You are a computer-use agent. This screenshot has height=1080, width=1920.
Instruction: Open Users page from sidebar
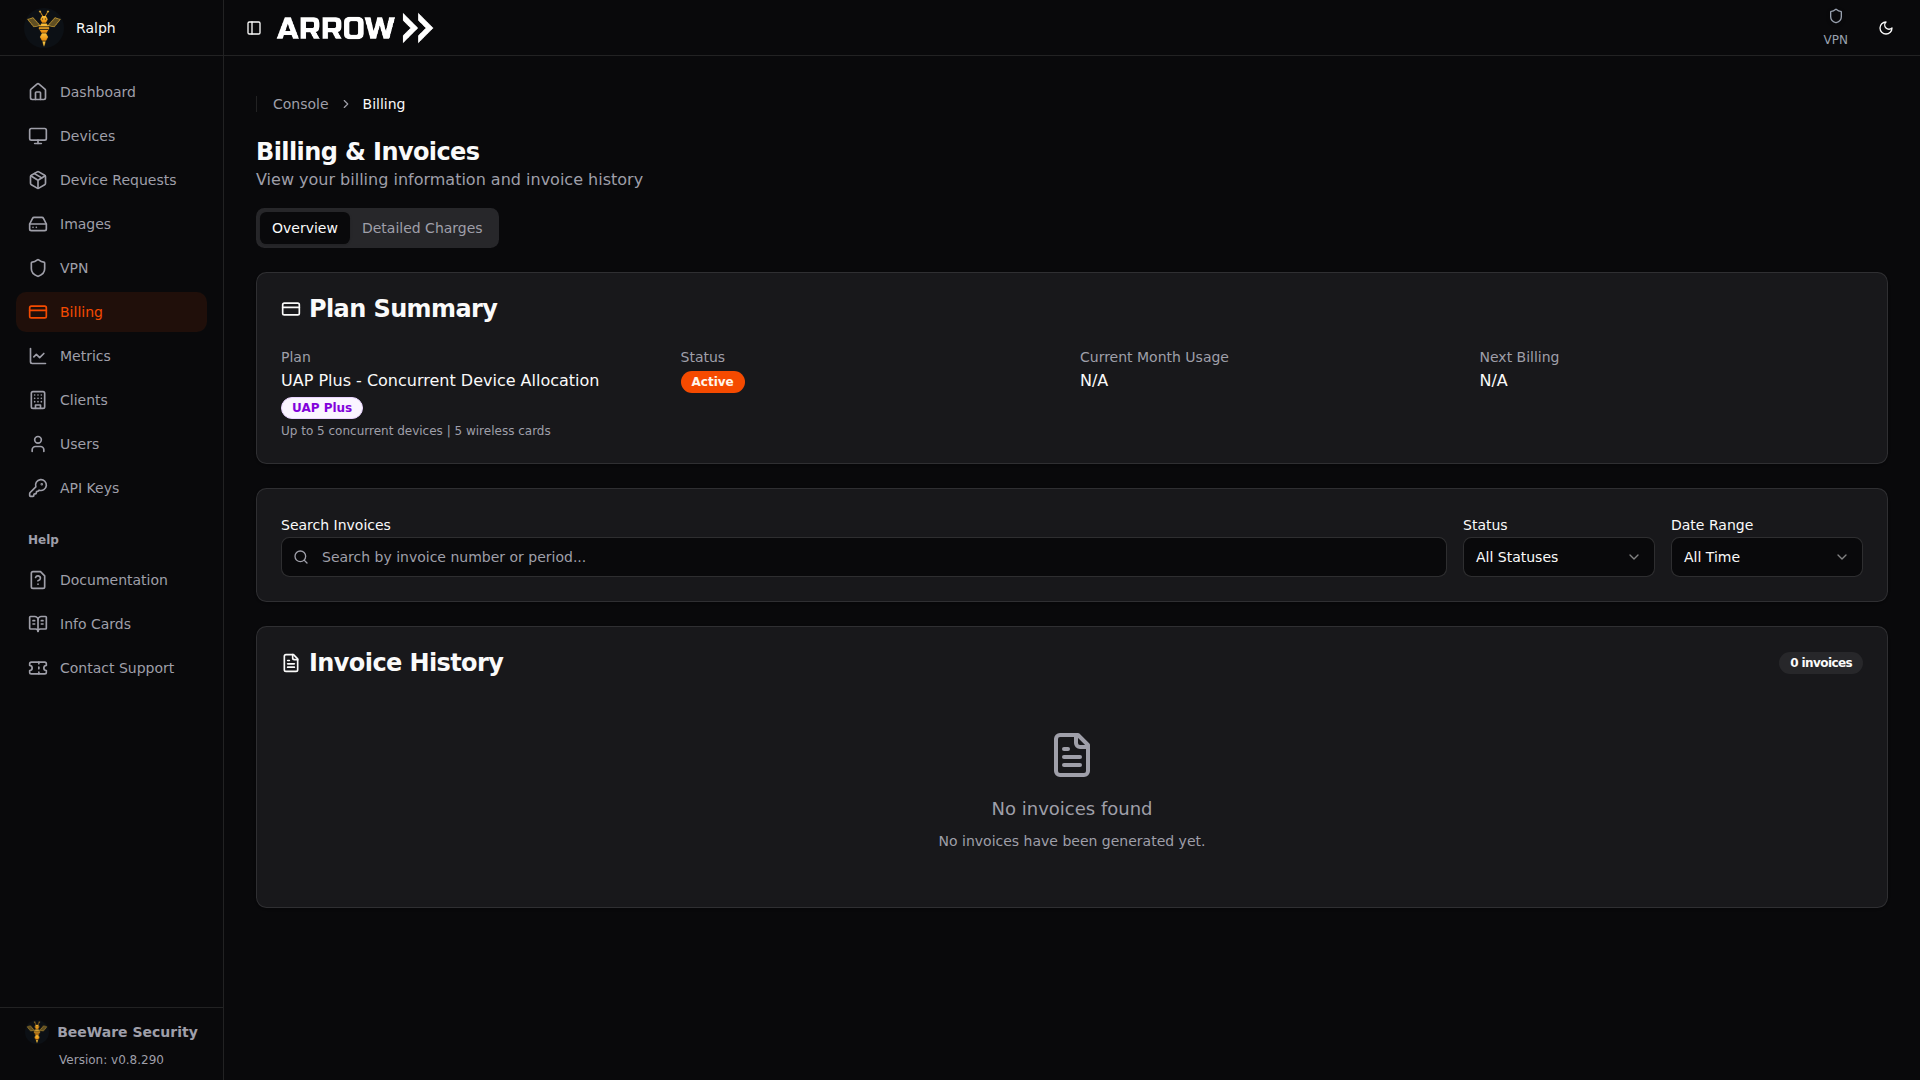point(111,444)
